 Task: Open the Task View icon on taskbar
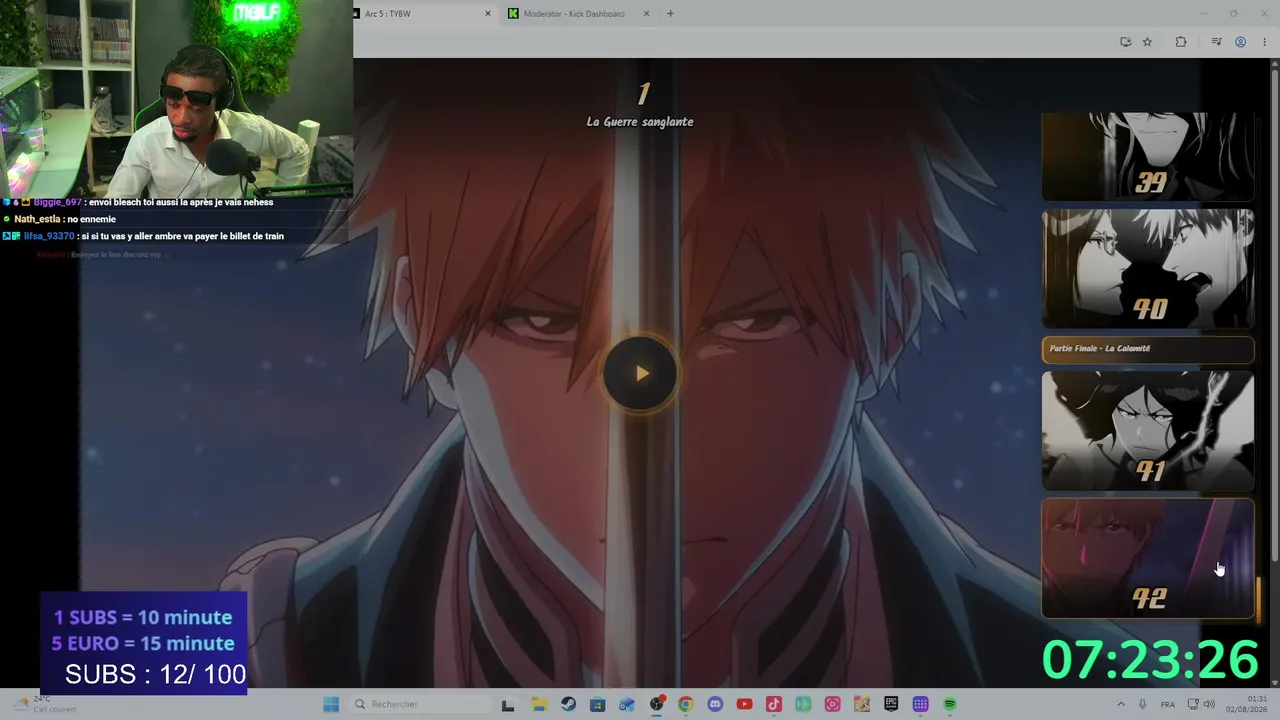point(508,704)
